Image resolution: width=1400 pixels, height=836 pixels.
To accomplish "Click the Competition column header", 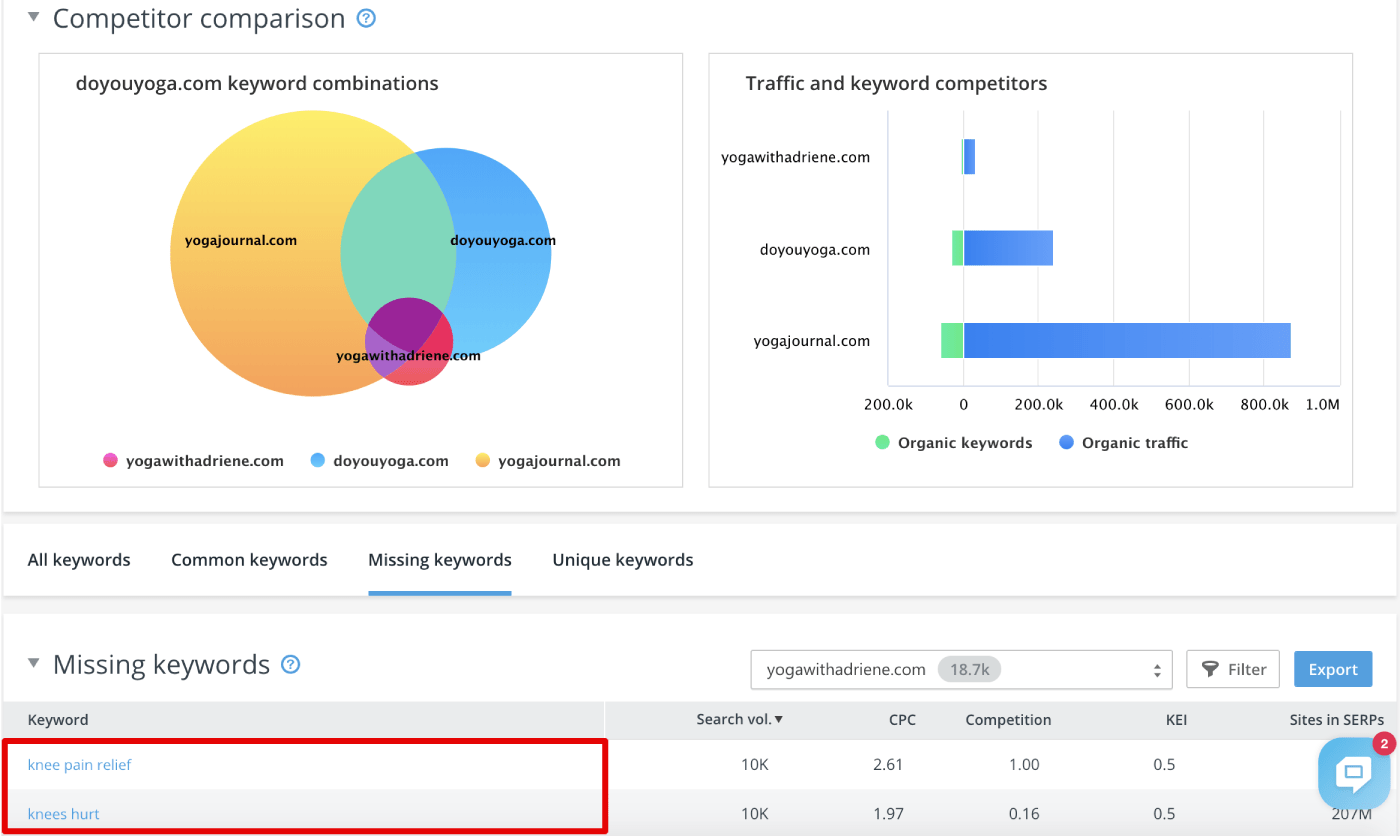I will click(1008, 719).
